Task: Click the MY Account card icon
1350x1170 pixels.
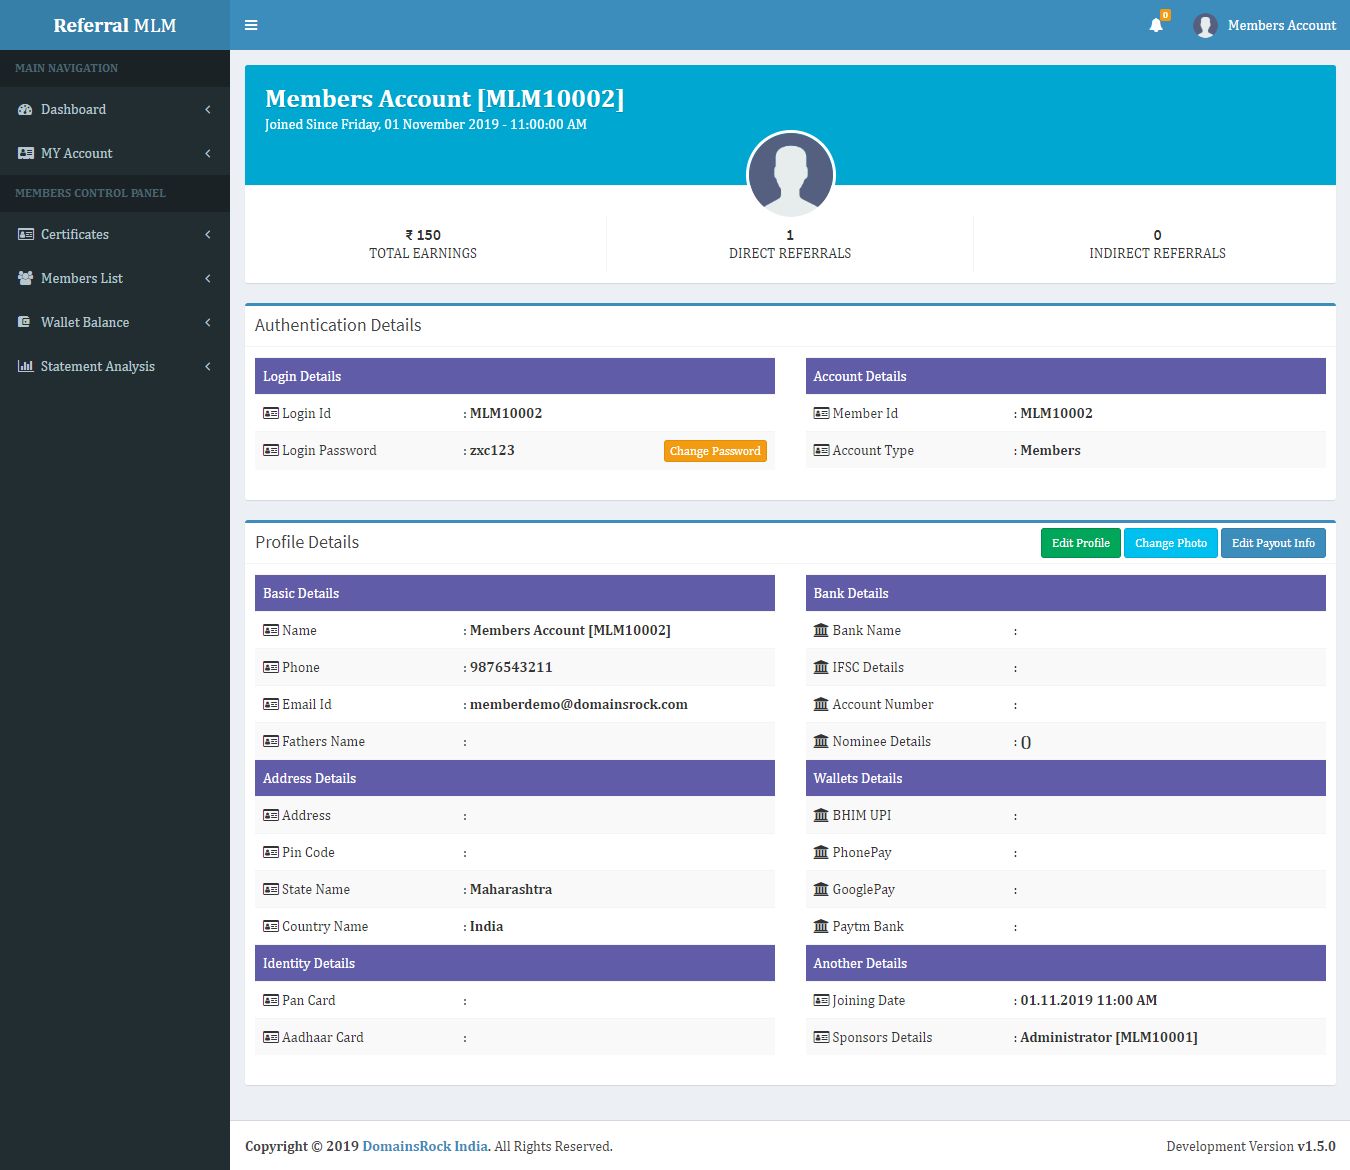Action: click(x=25, y=153)
